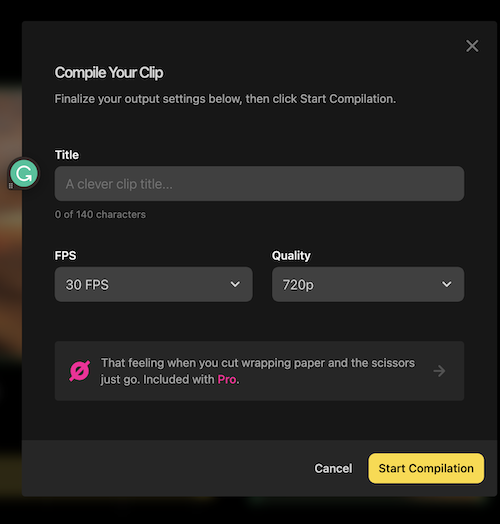Open the 720p quality dropdown
This screenshot has width=500, height=524.
[368, 284]
